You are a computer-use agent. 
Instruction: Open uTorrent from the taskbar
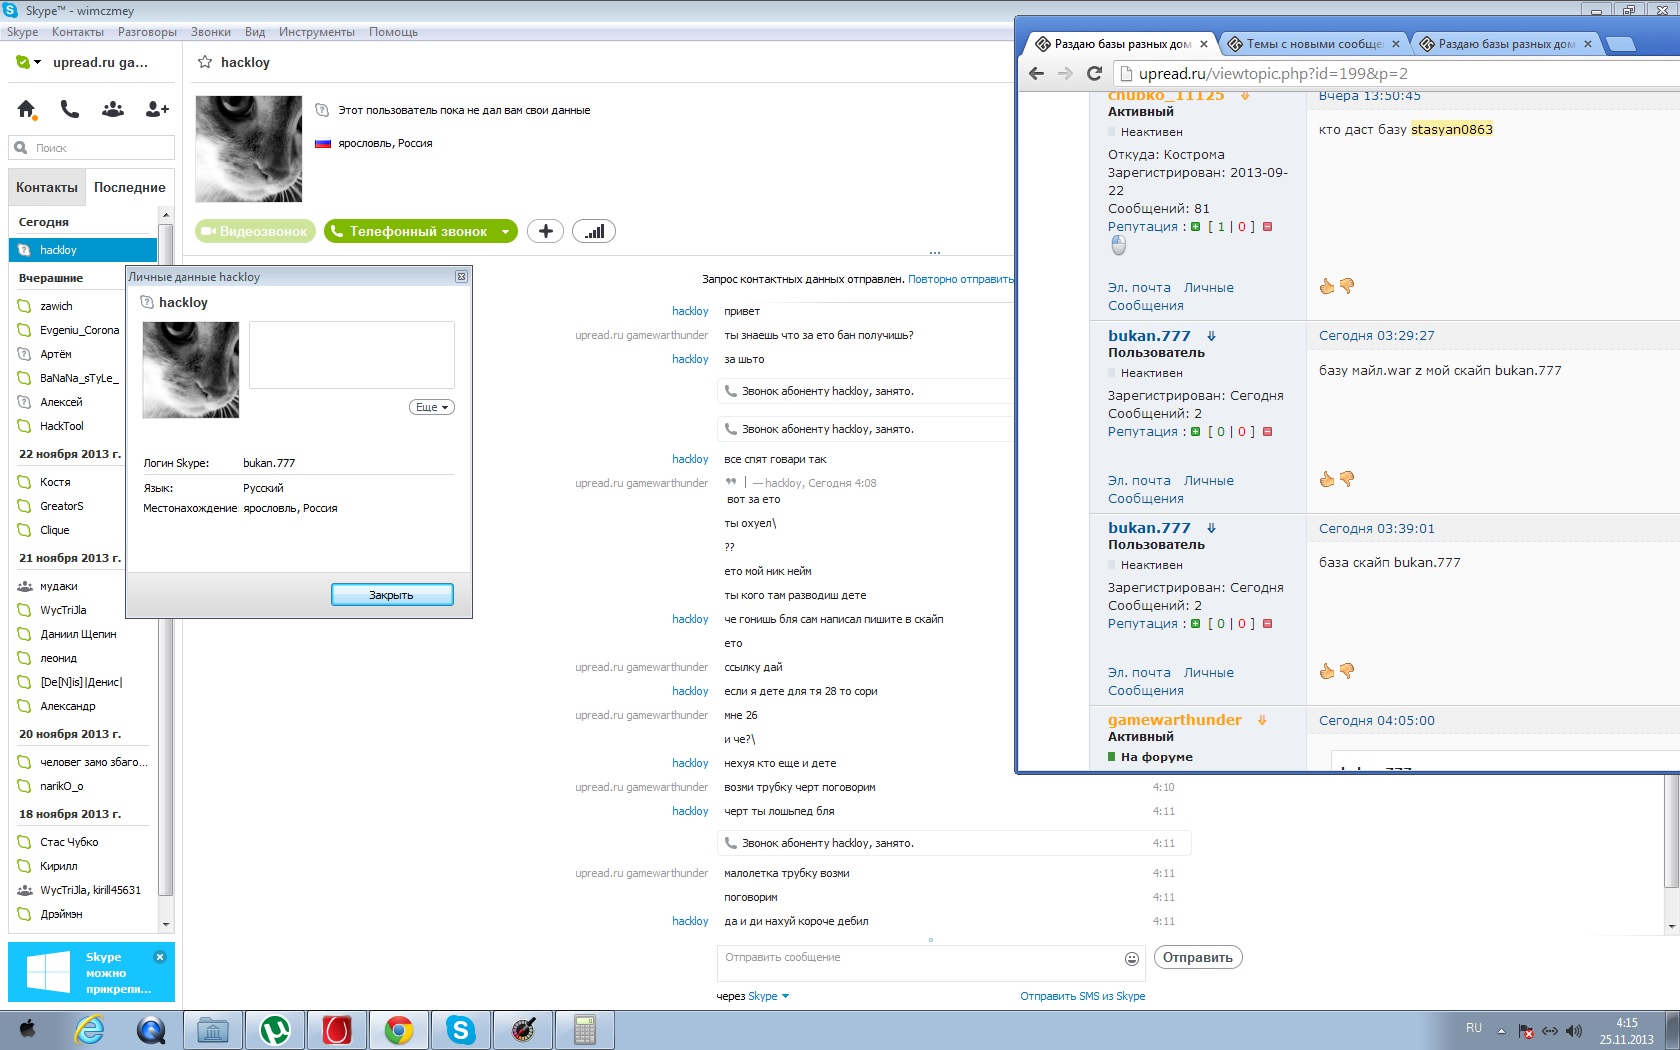coord(275,1030)
